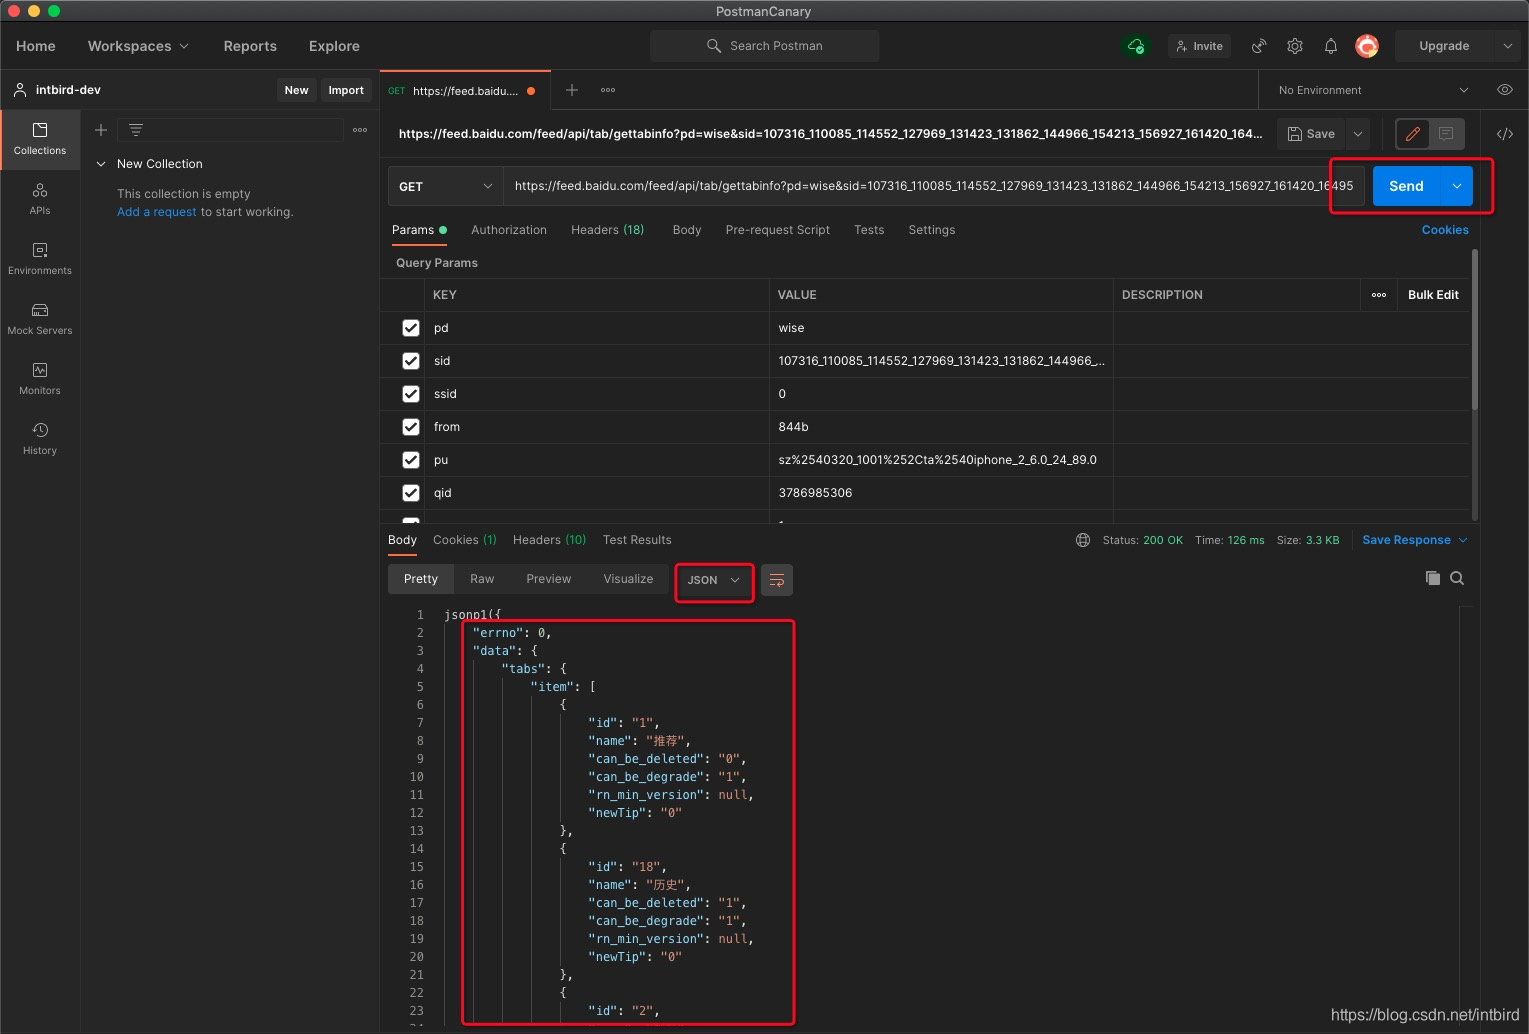Screen dimensions: 1529x1034
Task: Open the notifications bell
Action: pos(1331,46)
